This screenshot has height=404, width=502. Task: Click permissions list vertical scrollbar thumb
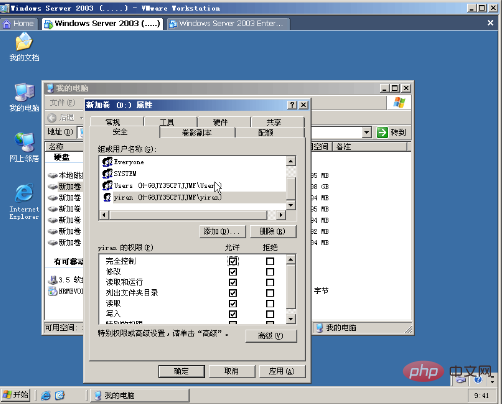[291, 286]
